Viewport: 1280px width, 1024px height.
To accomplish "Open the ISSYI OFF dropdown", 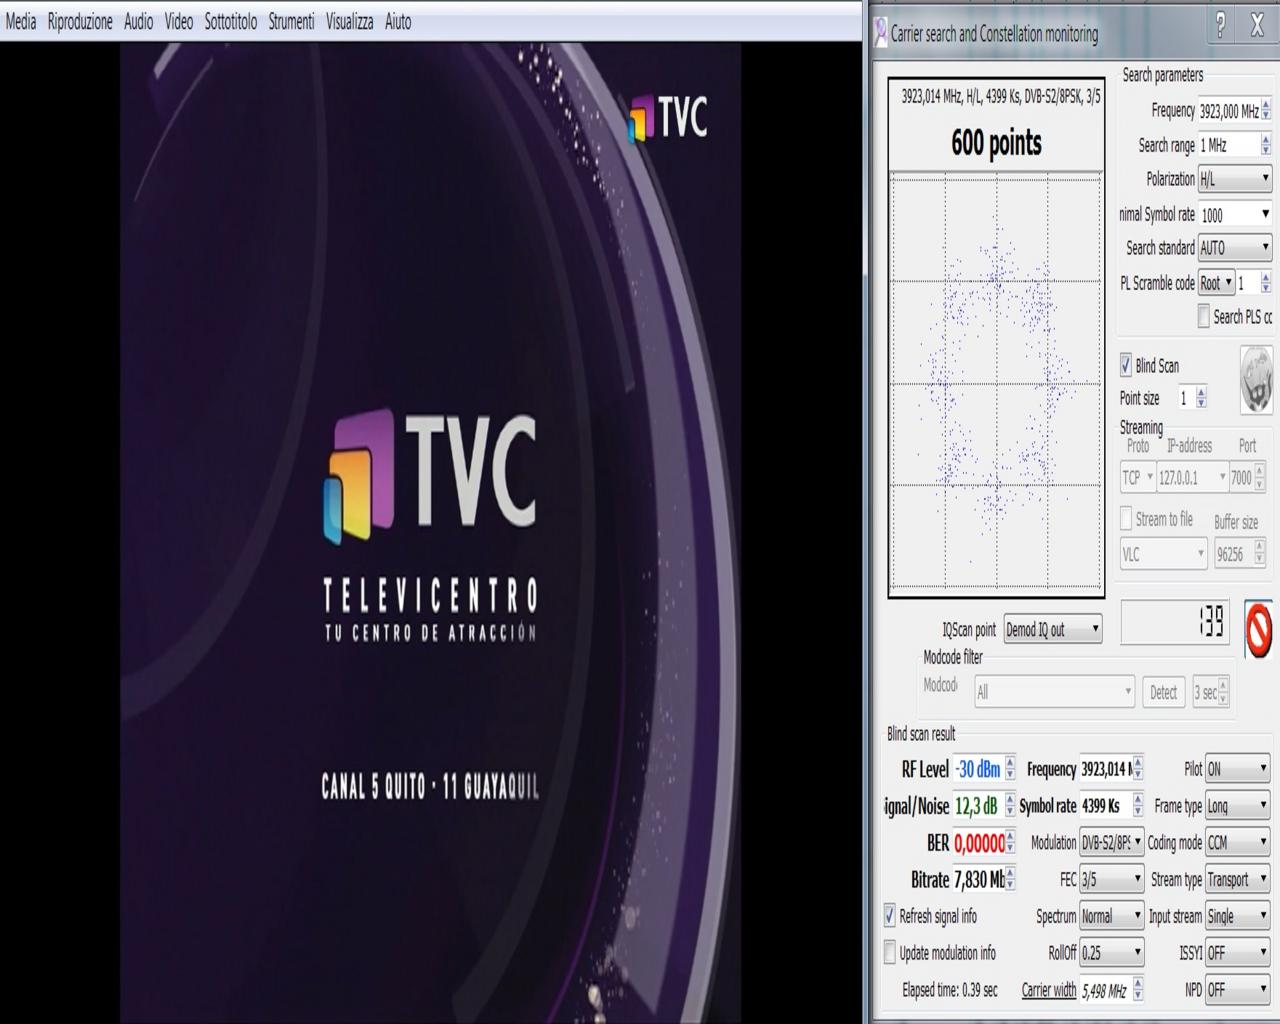I will (x=1238, y=953).
